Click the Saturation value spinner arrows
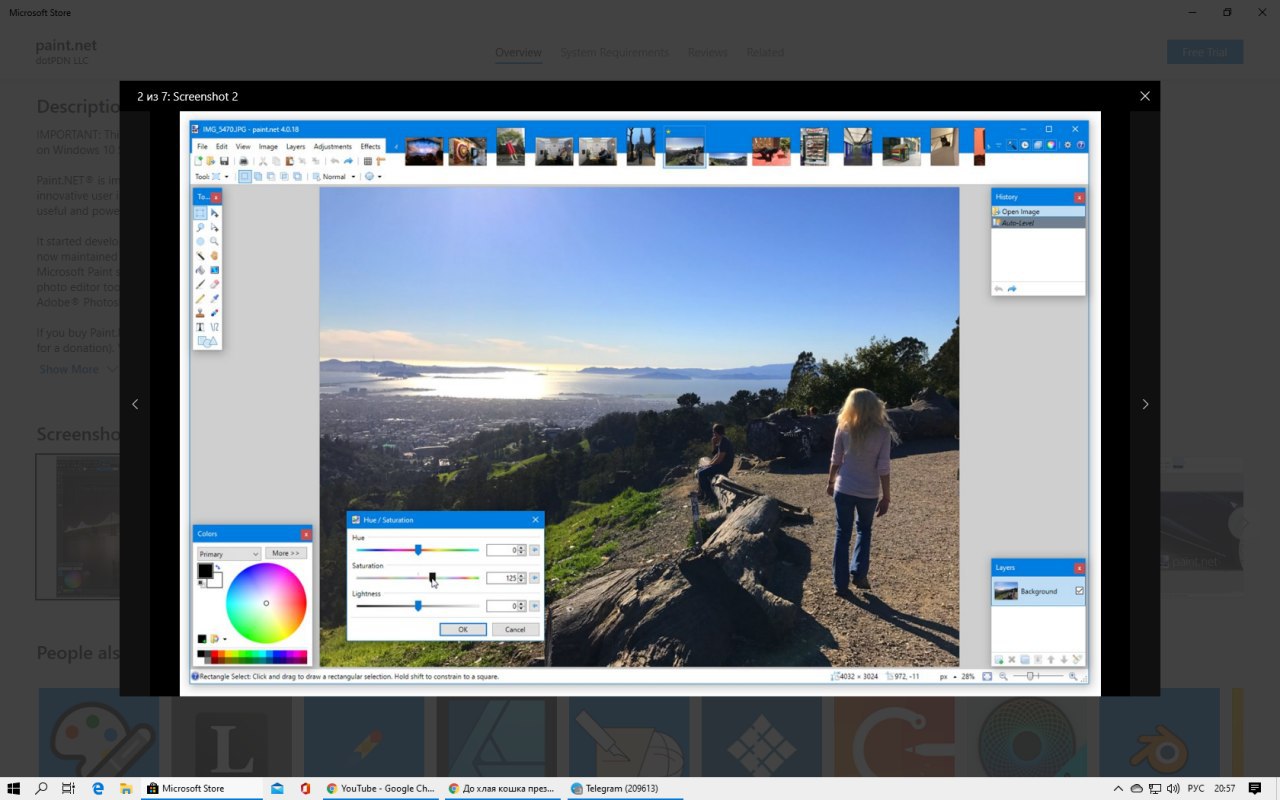Screen dimensions: 1280x800 pos(522,578)
